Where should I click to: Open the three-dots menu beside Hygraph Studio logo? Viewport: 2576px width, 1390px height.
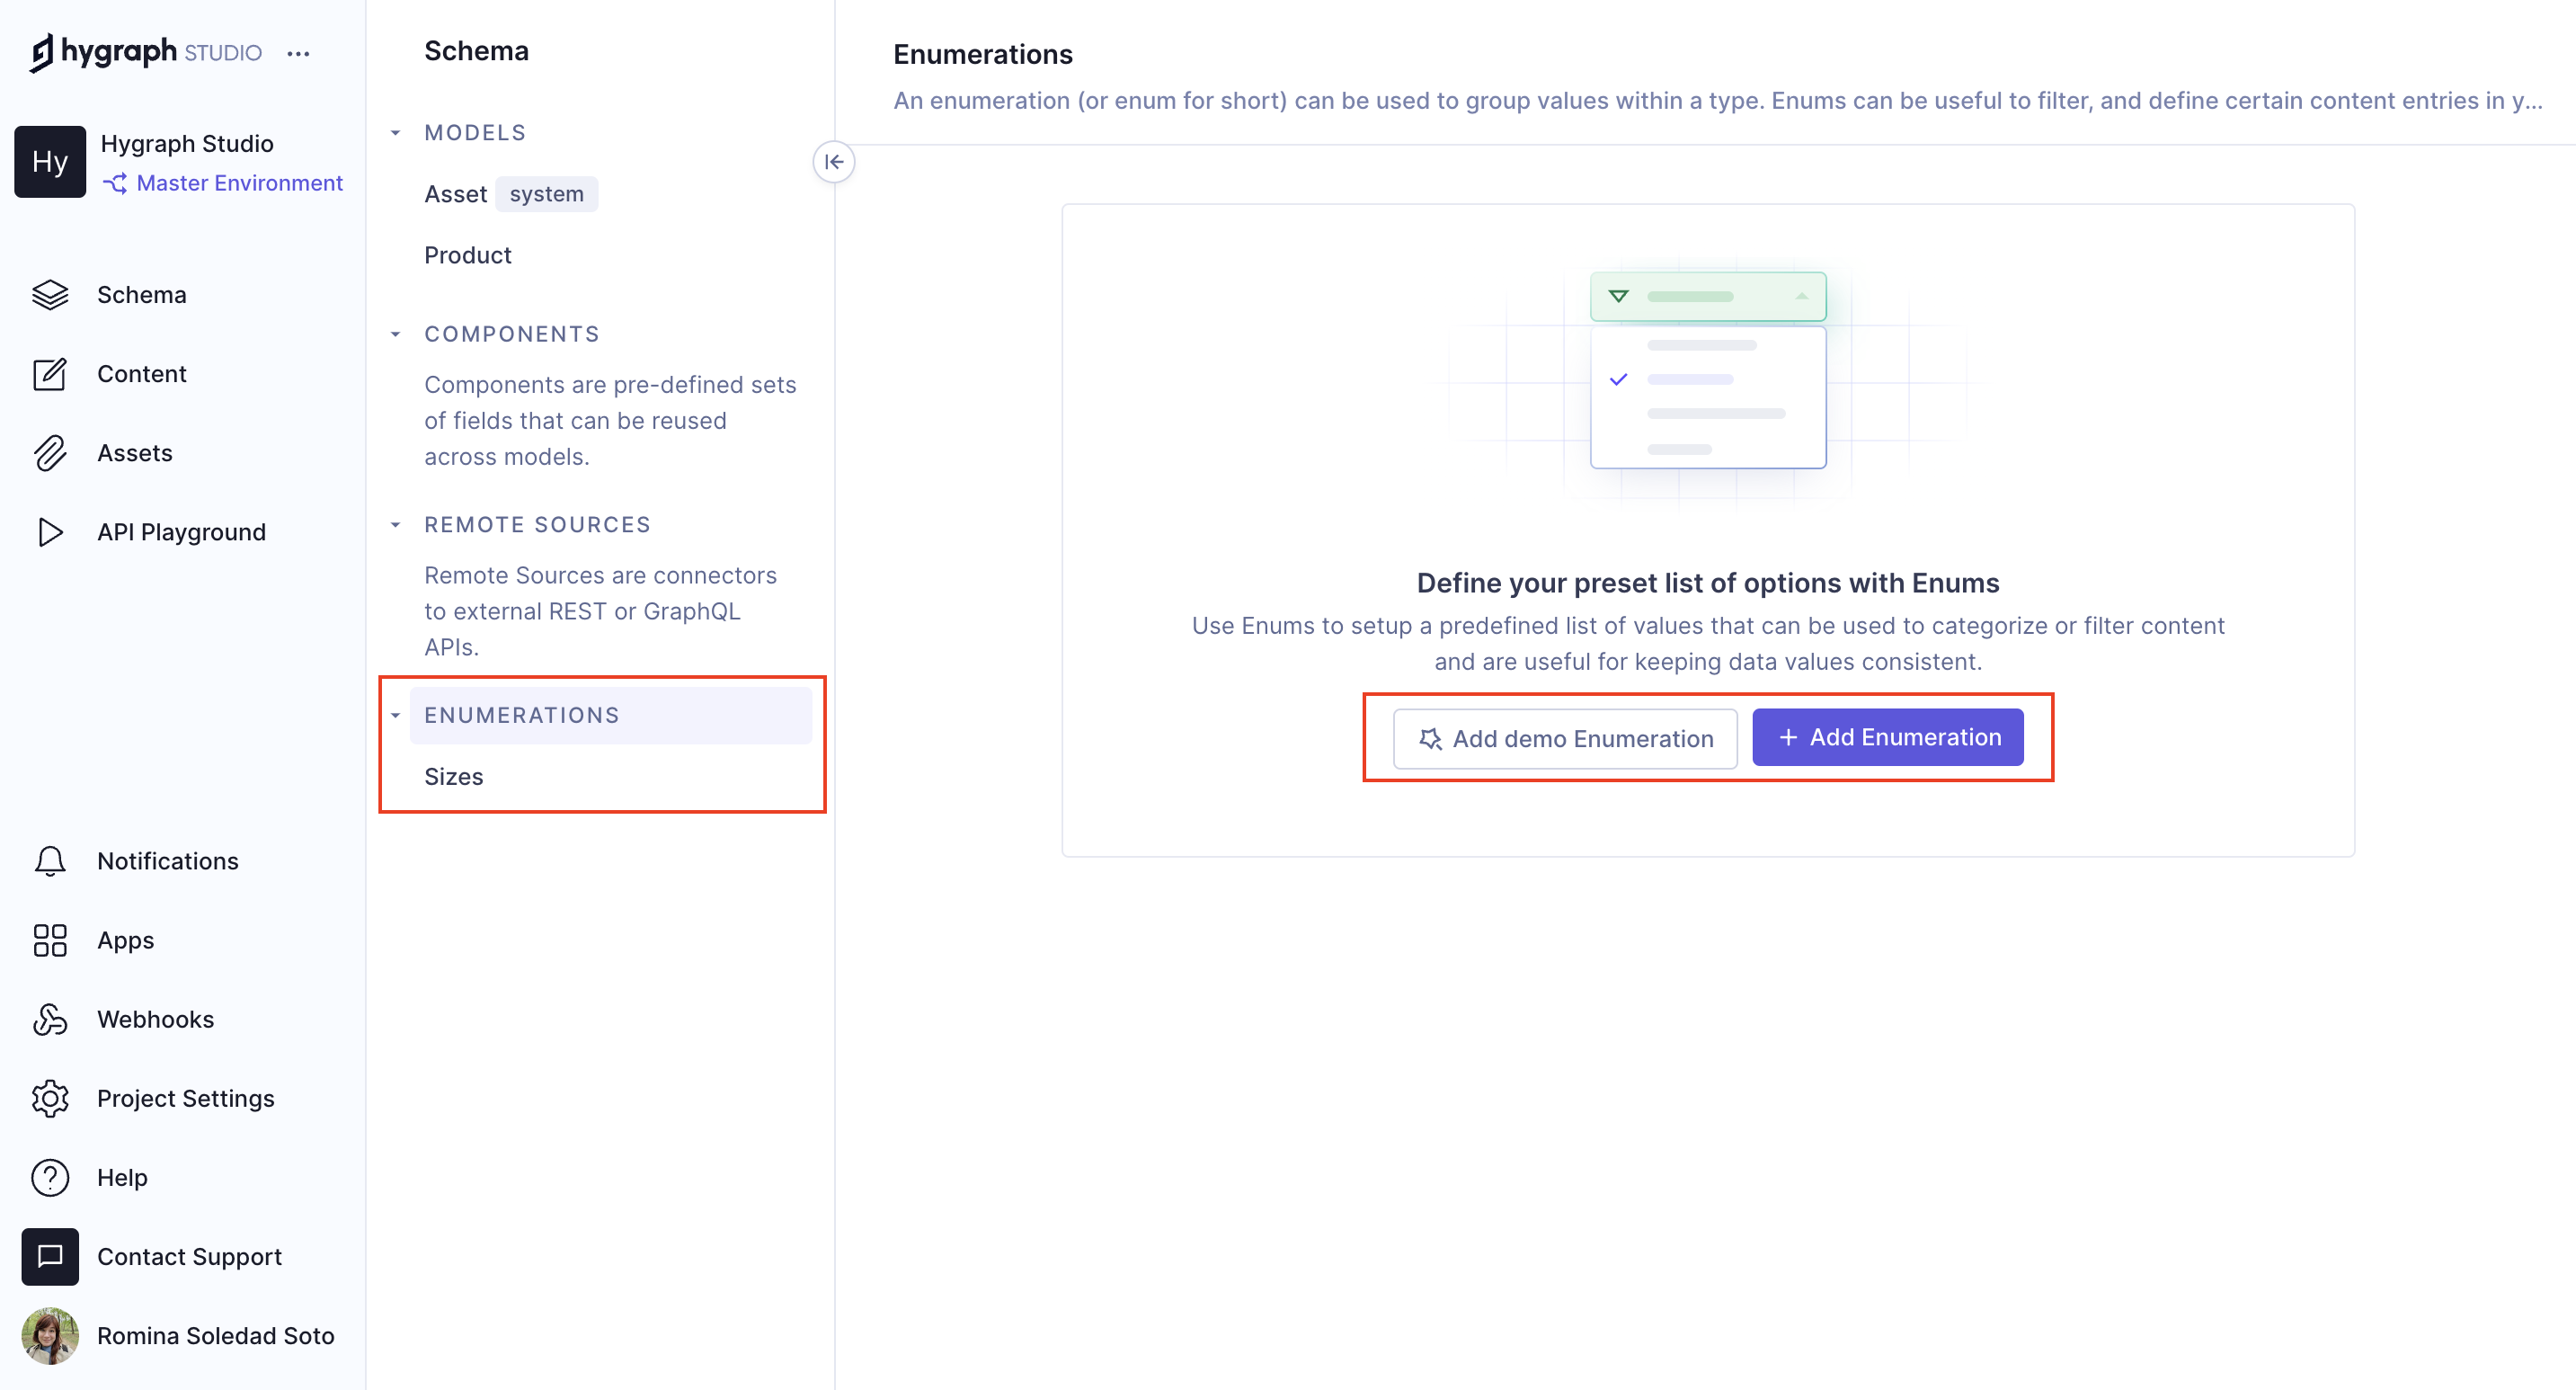click(298, 54)
